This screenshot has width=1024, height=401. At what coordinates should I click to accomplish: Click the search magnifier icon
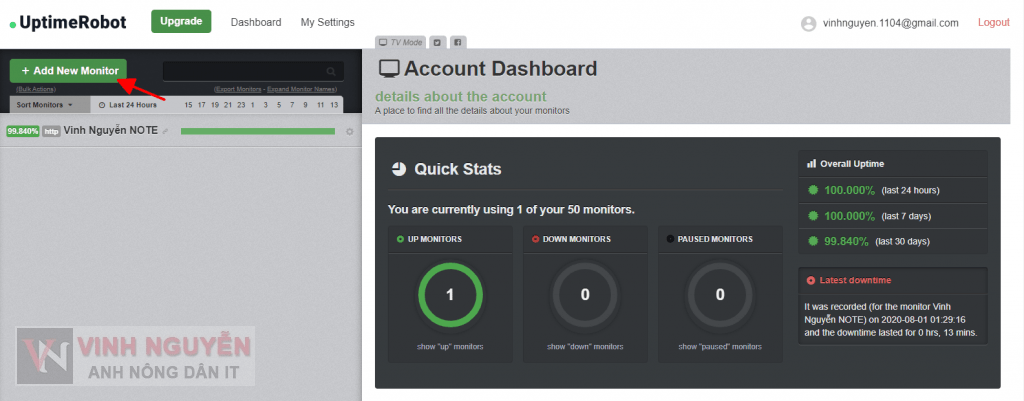(331, 71)
